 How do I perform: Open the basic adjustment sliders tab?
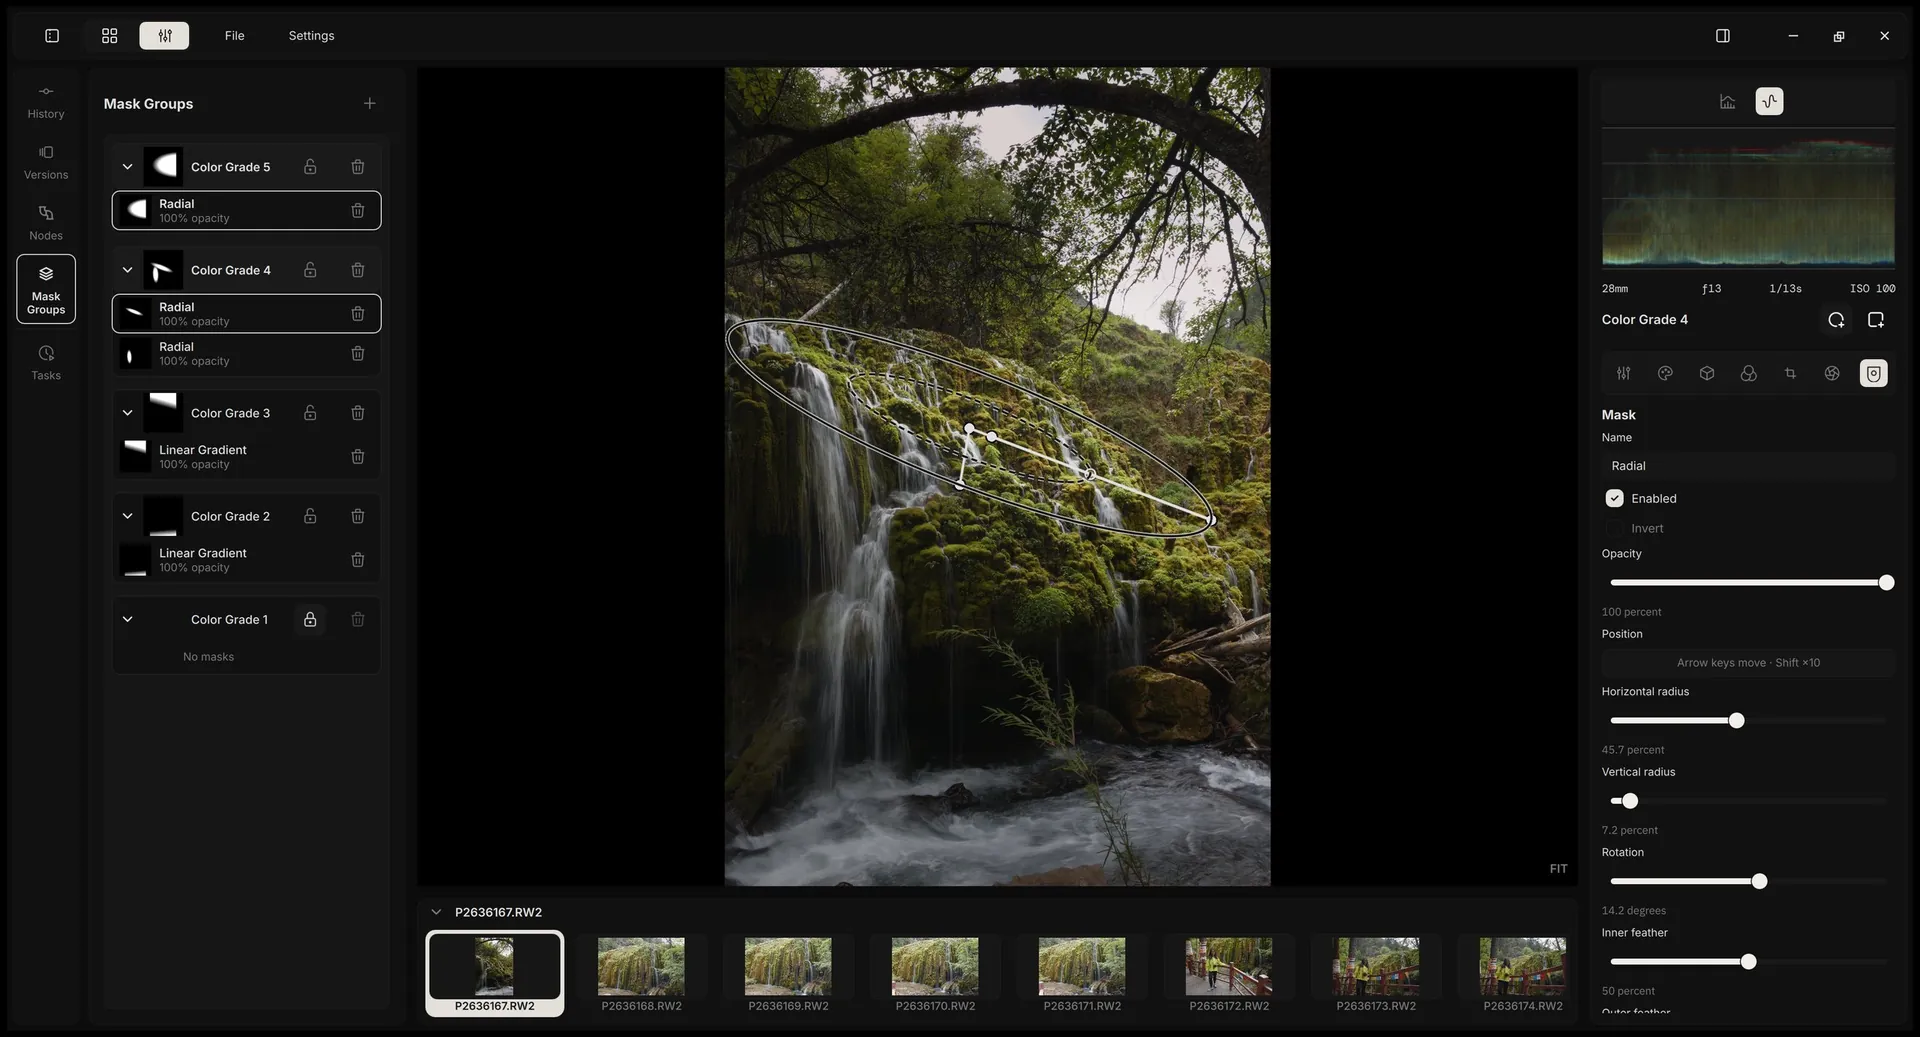(1623, 374)
